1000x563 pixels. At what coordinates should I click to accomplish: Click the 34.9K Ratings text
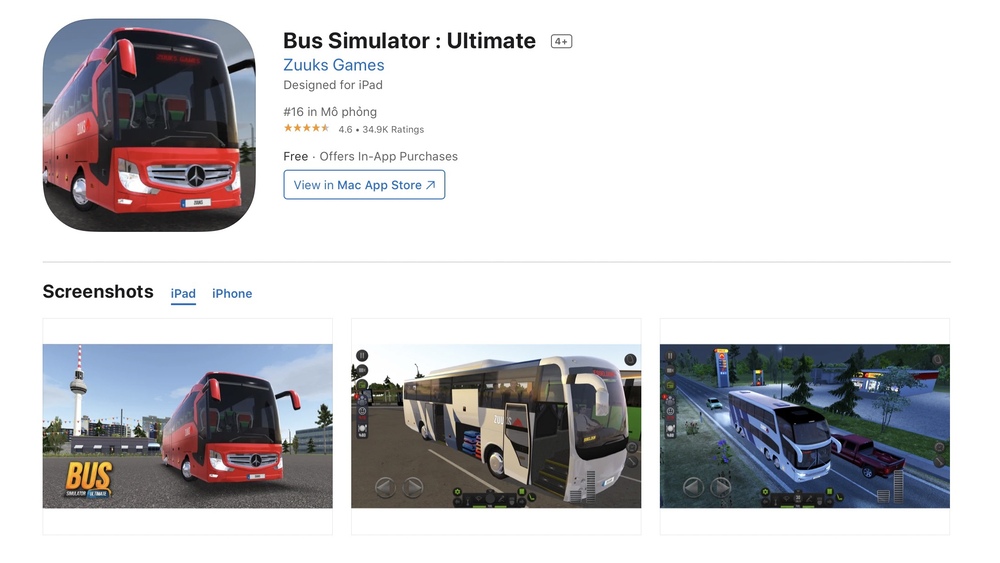click(x=393, y=129)
